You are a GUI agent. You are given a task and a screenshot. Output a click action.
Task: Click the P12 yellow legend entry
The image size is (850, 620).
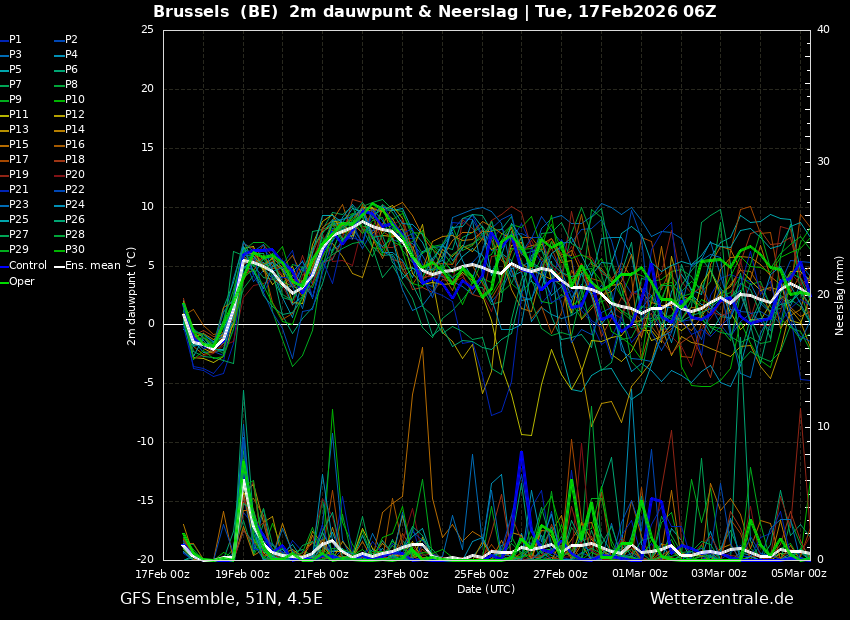pyautogui.click(x=75, y=115)
